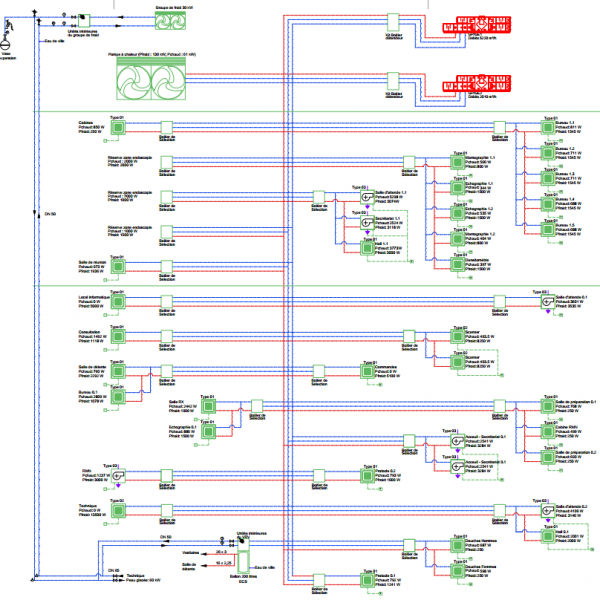Image resolution: width=600 pixels, height=600 pixels.
Task: Click the Cabines cassette unit
Action: (117, 127)
